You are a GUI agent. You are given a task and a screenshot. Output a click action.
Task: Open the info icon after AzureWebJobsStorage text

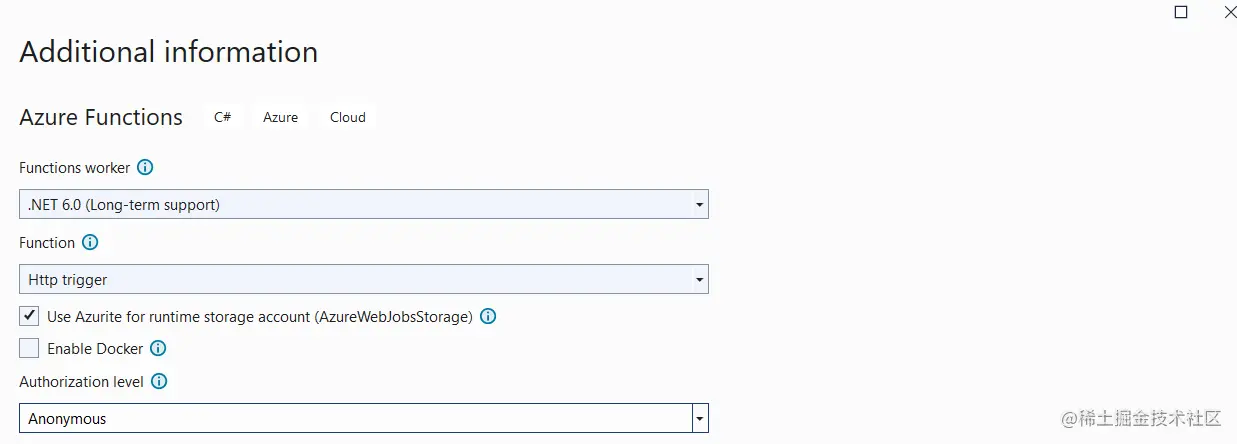[x=488, y=316]
